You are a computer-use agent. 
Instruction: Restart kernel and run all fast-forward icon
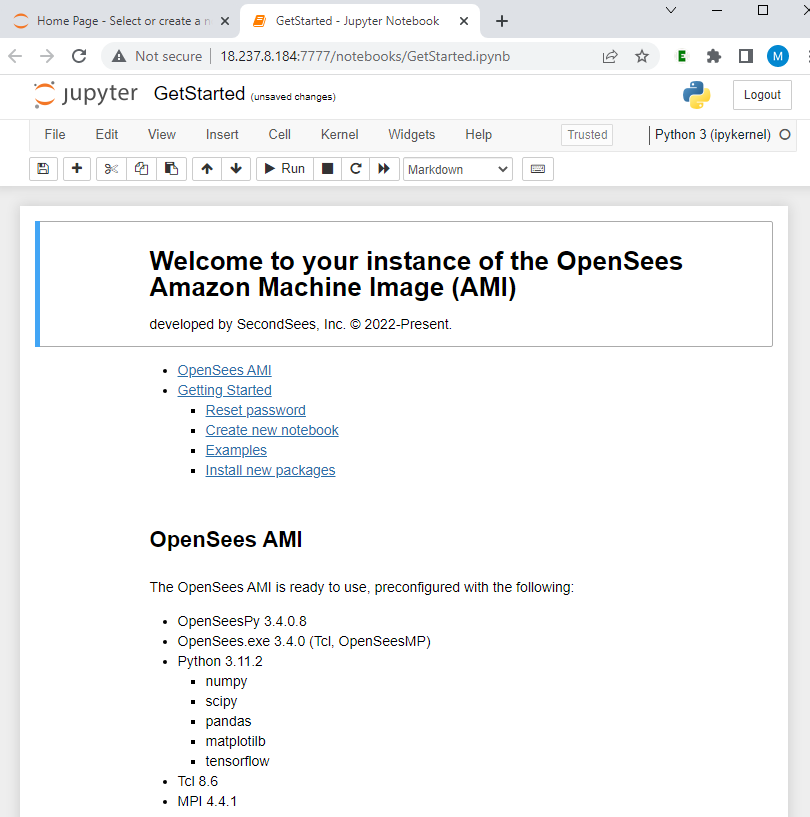[384, 169]
